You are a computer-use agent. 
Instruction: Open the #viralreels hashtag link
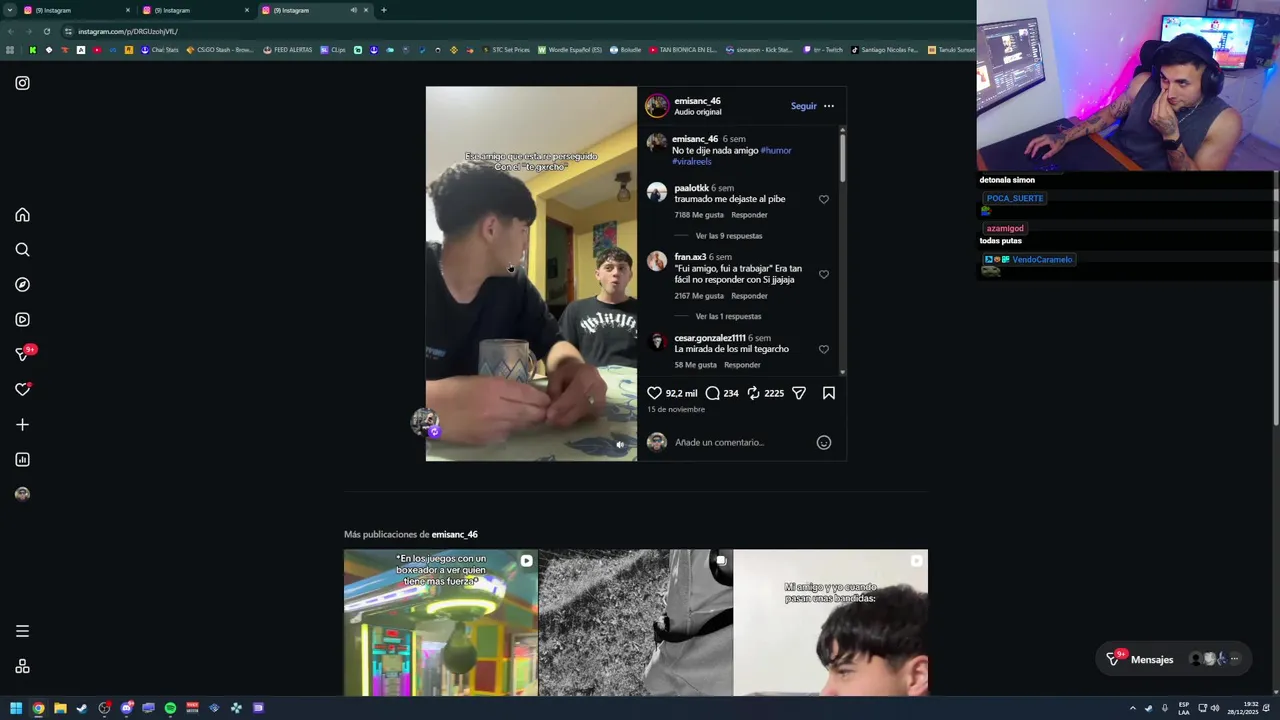click(x=692, y=162)
